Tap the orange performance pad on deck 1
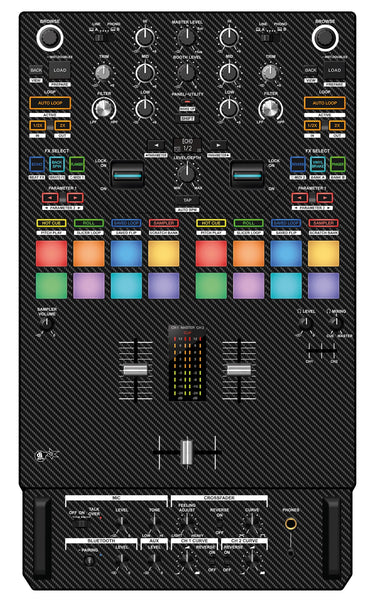 click(x=89, y=254)
